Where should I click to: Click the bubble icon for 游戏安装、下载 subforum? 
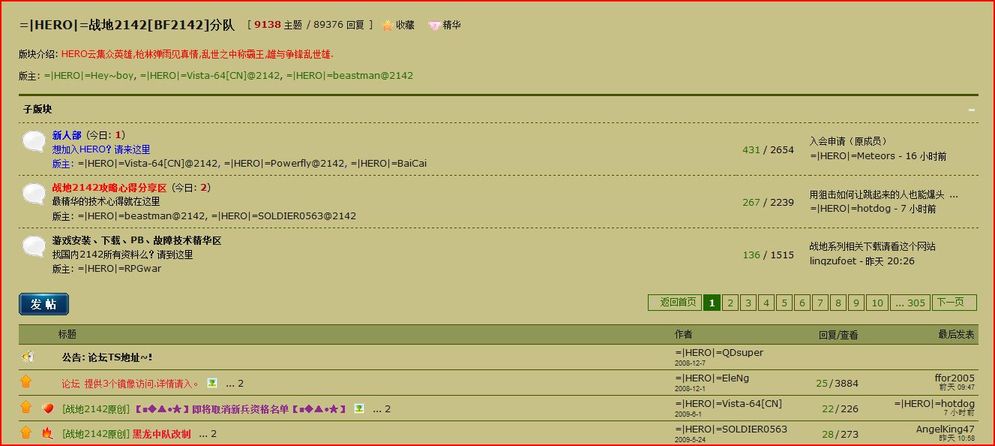click(33, 247)
